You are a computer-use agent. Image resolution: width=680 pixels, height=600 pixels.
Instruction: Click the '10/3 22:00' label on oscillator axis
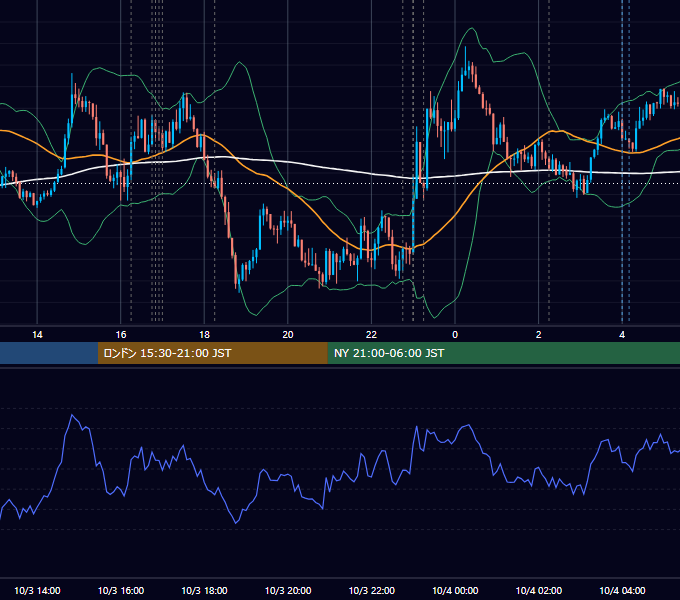pos(372,590)
